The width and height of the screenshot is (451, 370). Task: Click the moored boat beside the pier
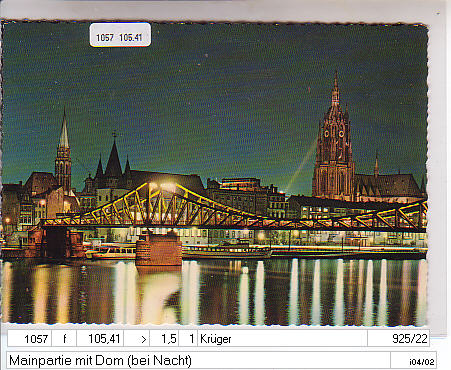112,252
